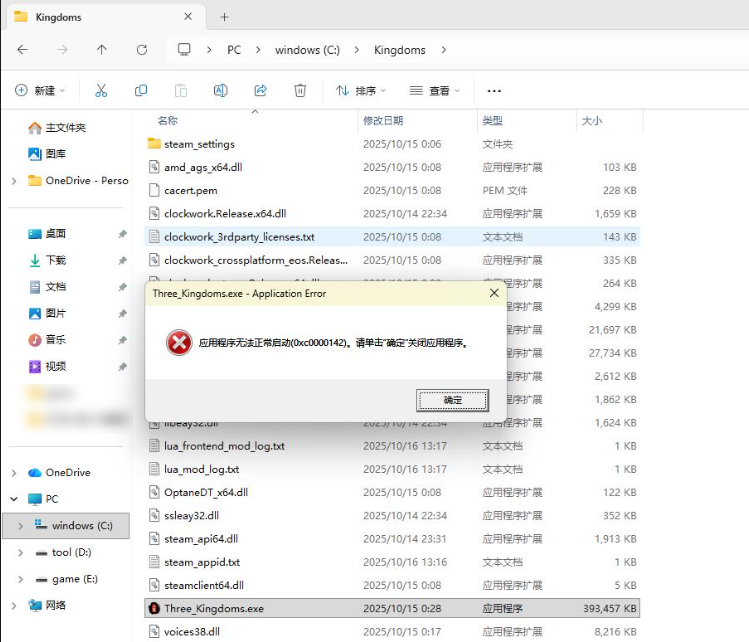Open the more options ellipsis menu
Screen dimensions: 749x642
point(494,90)
